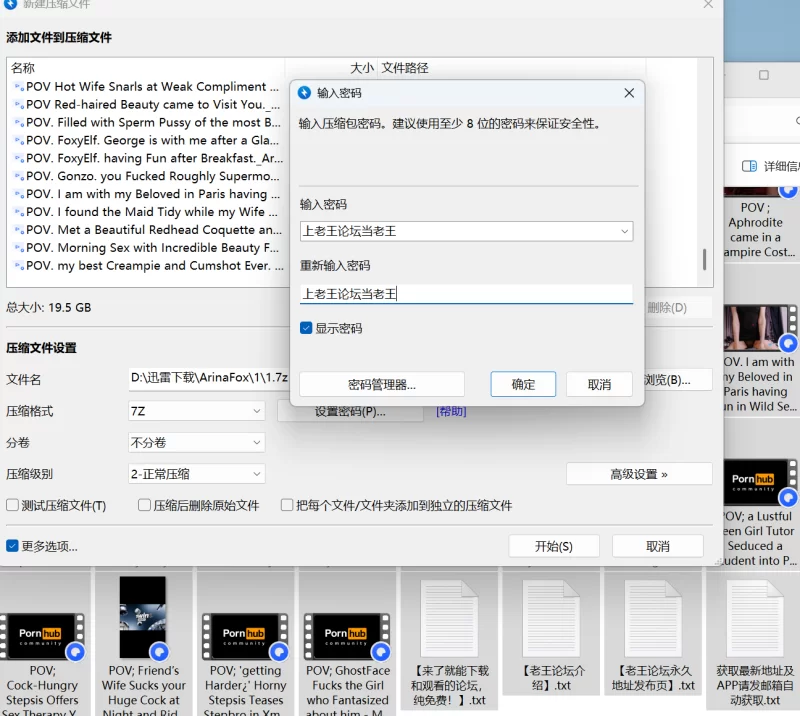This screenshot has height=716, width=800.
Task: Toggle the more options checkbox
Action: tap(13, 546)
